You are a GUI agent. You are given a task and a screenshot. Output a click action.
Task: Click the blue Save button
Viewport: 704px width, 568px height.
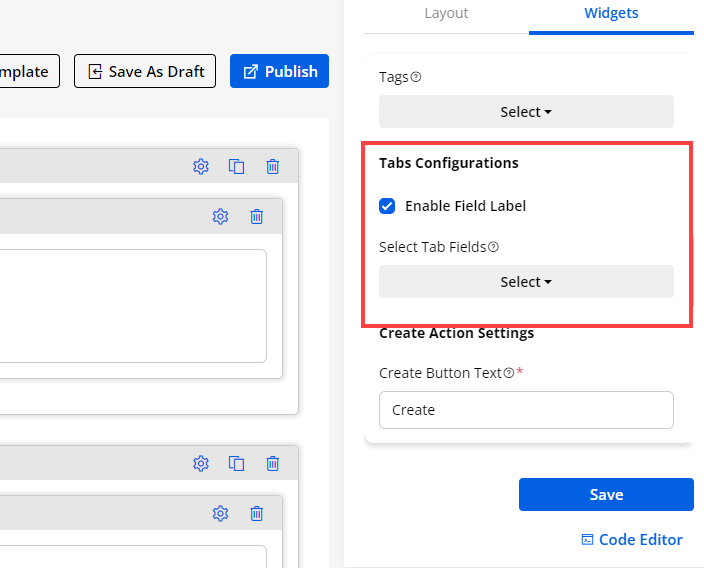click(x=606, y=494)
